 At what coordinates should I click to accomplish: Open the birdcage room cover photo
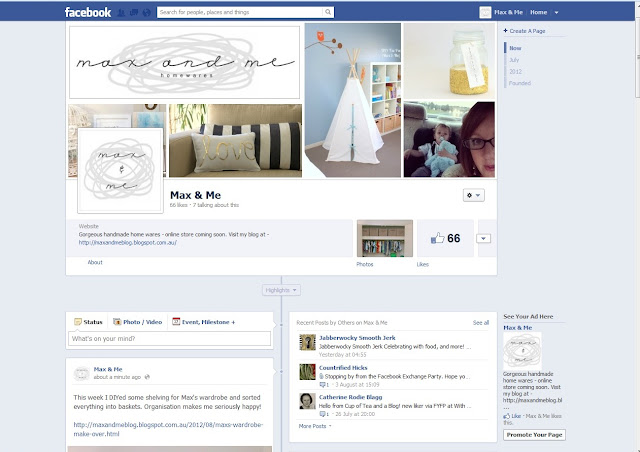point(117,116)
